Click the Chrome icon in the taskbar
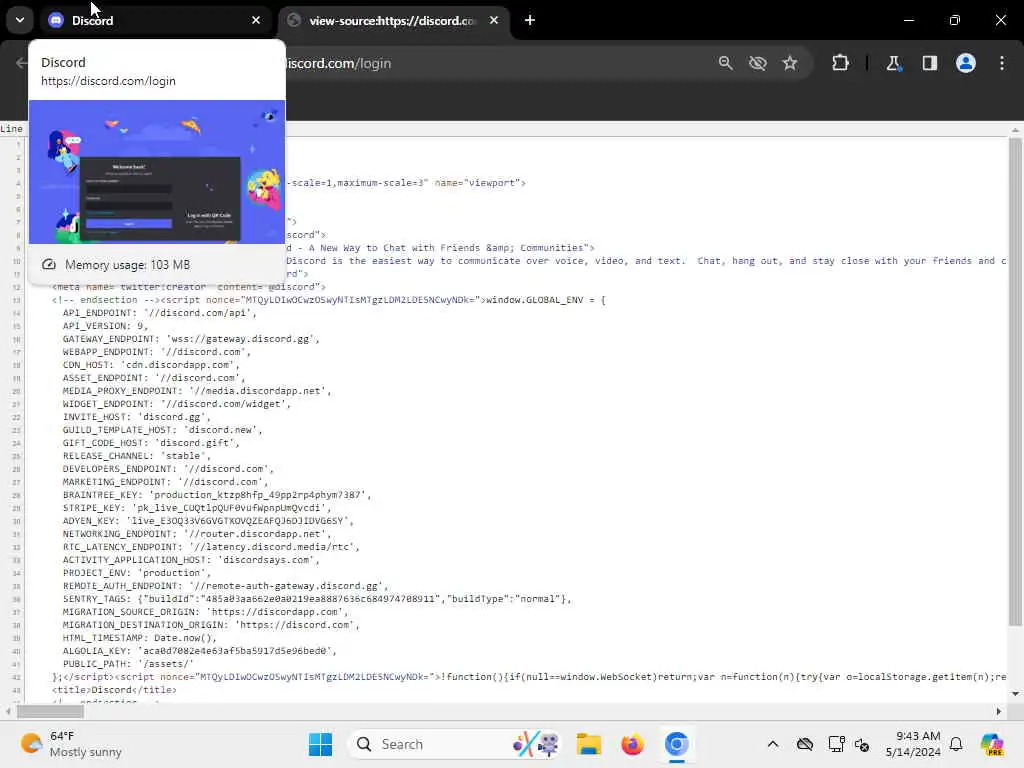 click(x=677, y=744)
